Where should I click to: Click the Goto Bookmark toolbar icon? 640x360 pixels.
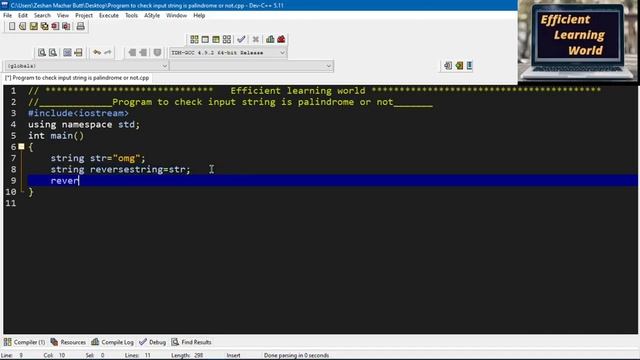point(469,65)
